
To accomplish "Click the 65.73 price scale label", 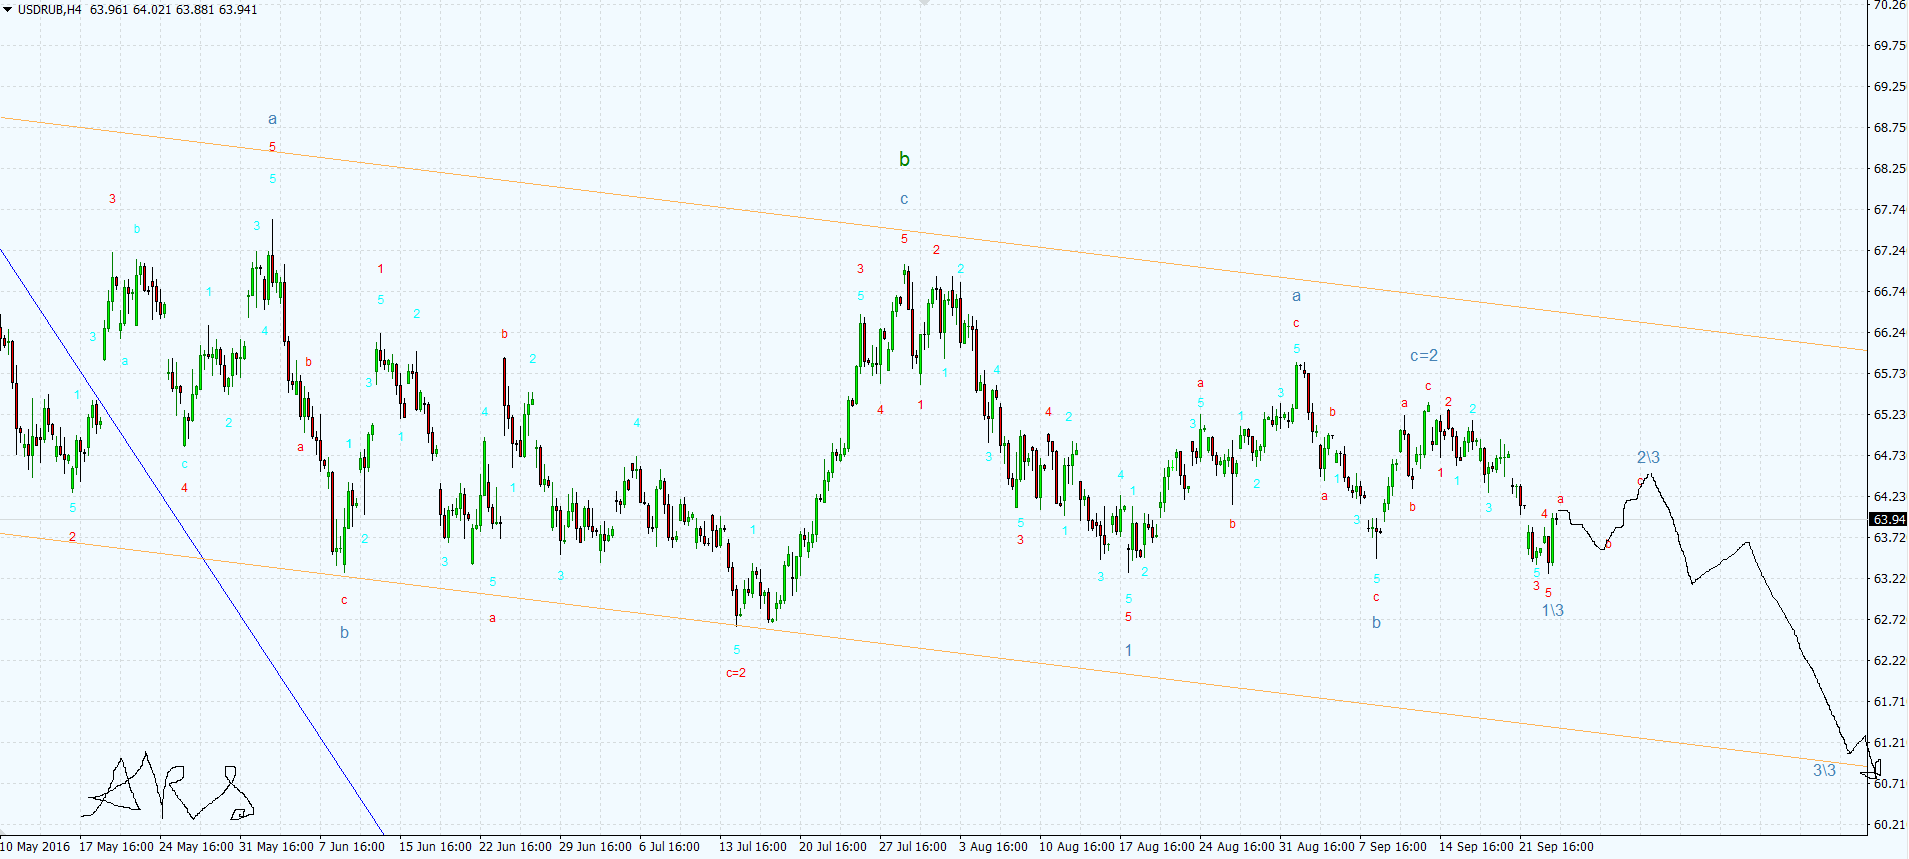I will click(1889, 373).
